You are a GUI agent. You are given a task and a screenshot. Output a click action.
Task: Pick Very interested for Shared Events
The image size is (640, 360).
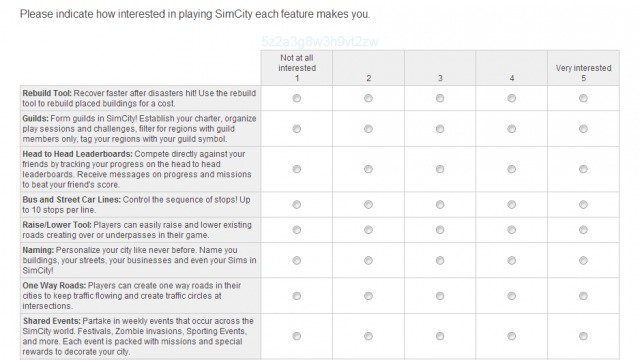tap(583, 336)
